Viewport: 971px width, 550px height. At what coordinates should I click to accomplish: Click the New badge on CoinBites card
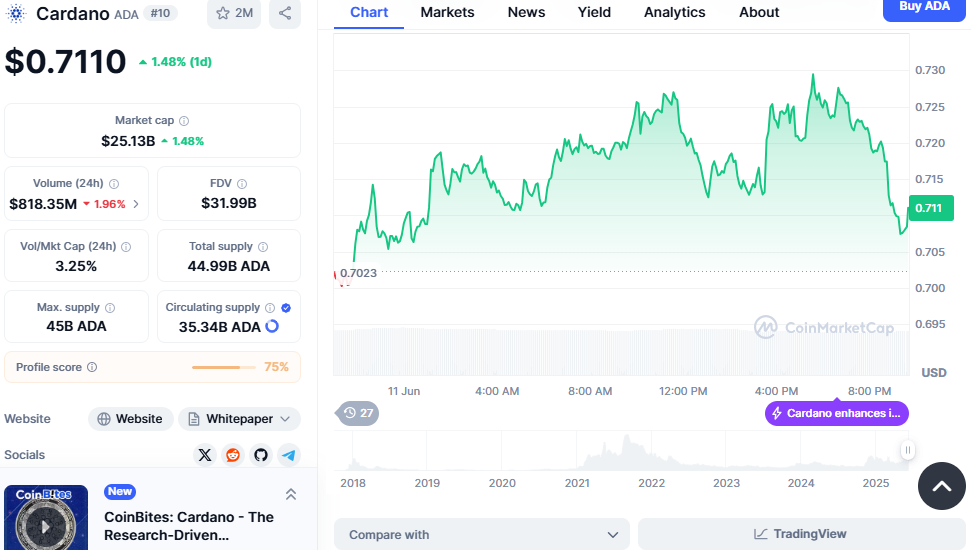tap(120, 492)
